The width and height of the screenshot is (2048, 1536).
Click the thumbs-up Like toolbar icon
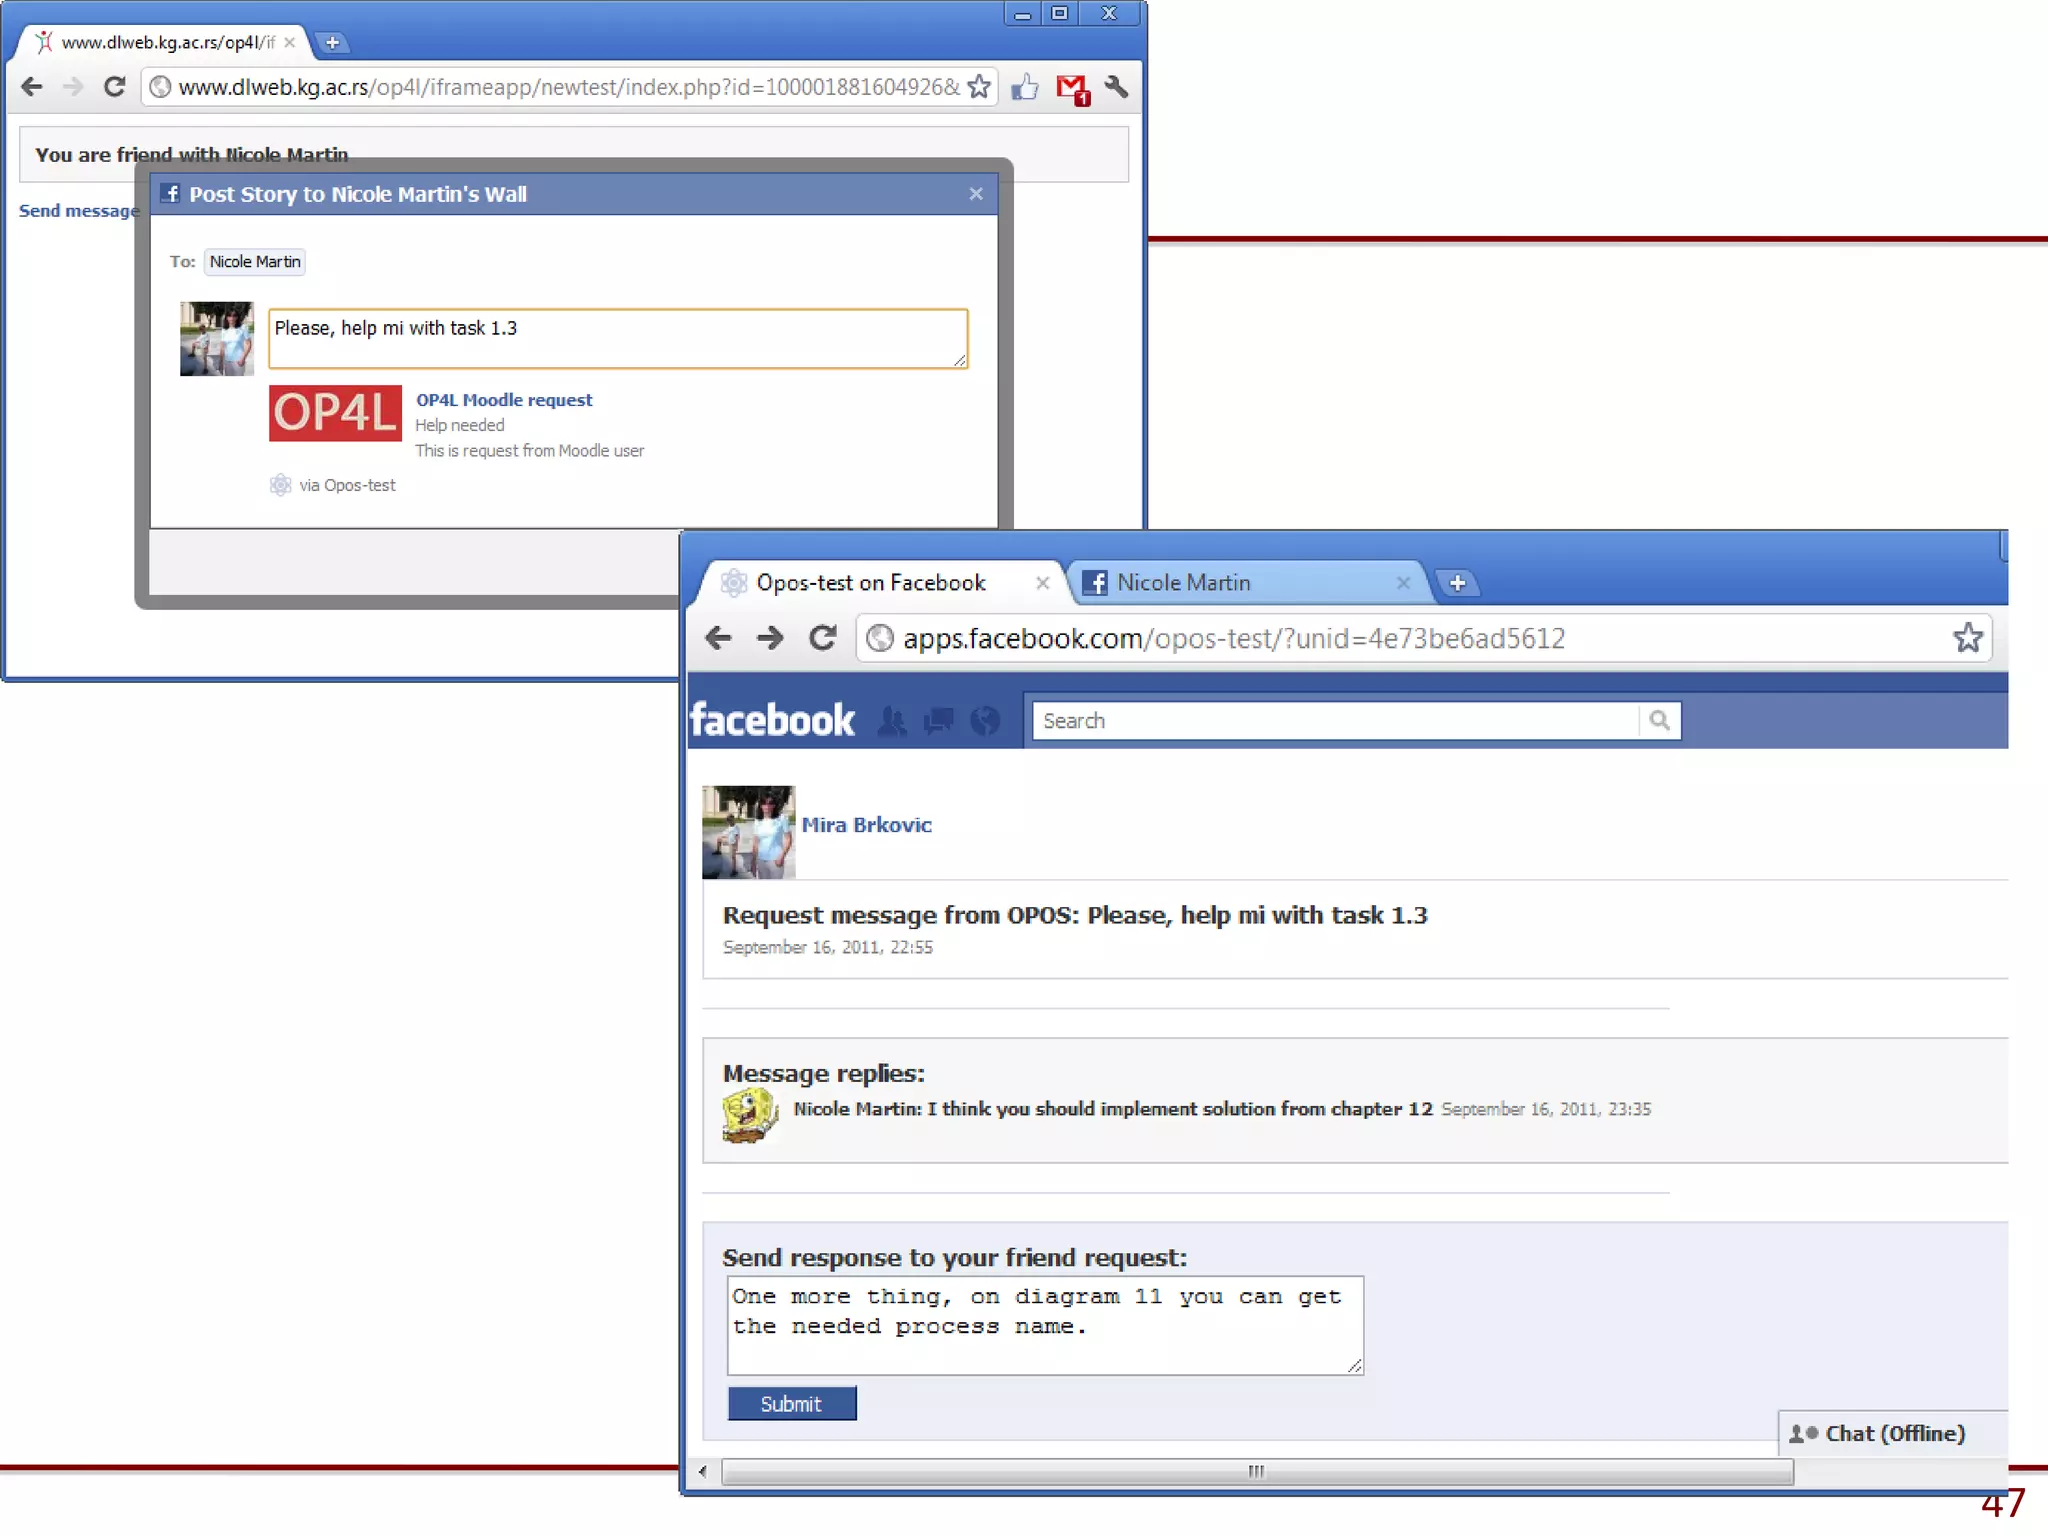[1024, 88]
